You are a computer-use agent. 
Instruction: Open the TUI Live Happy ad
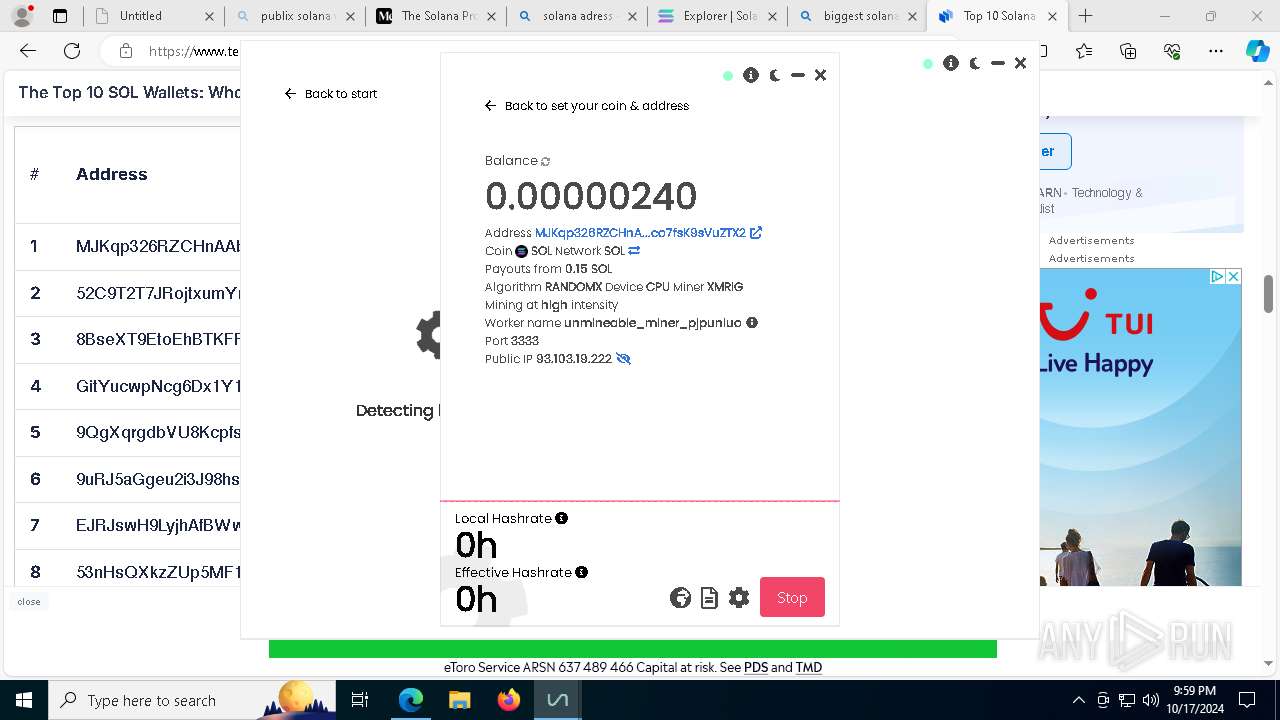click(x=1140, y=427)
